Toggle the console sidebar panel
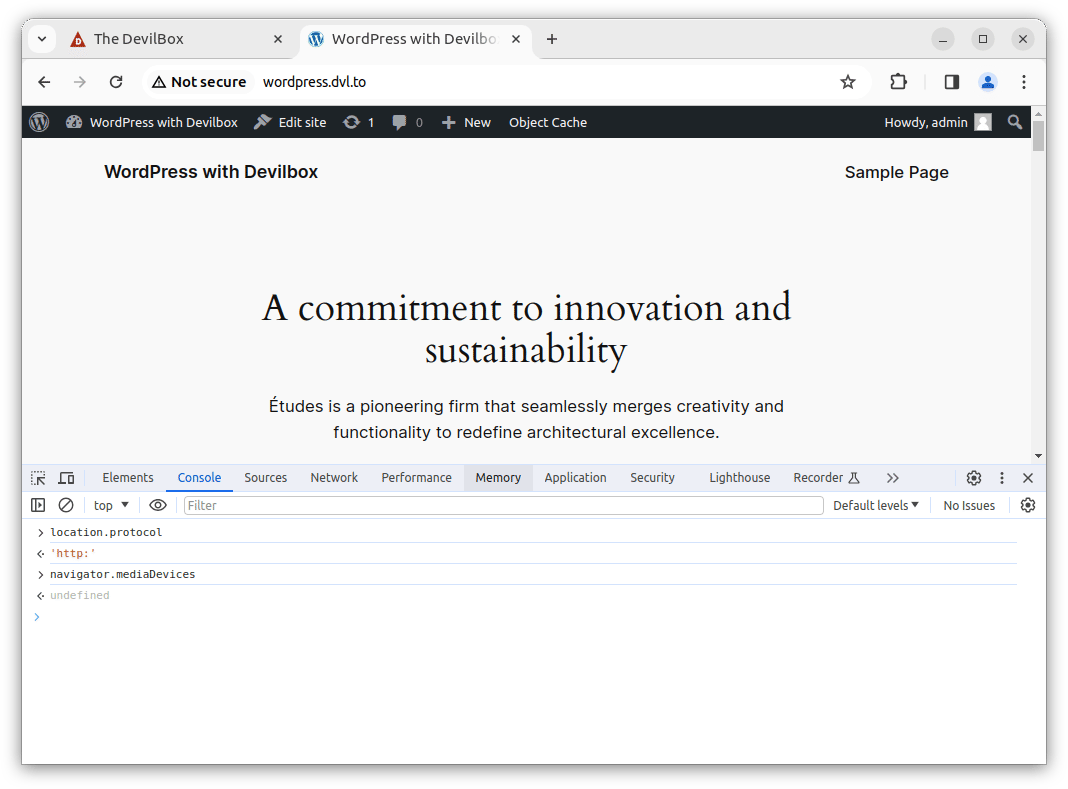This screenshot has height=789, width=1068. tap(38, 506)
